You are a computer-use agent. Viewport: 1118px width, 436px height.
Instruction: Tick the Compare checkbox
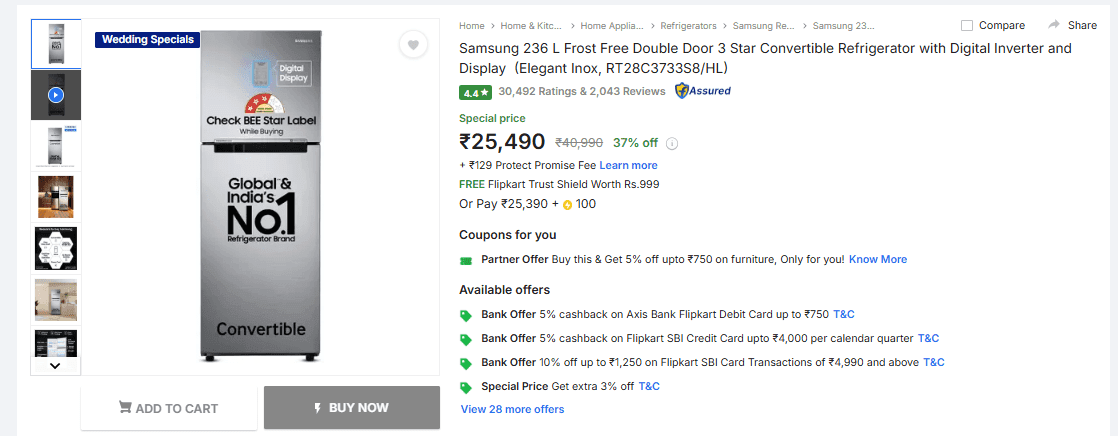[x=967, y=25]
